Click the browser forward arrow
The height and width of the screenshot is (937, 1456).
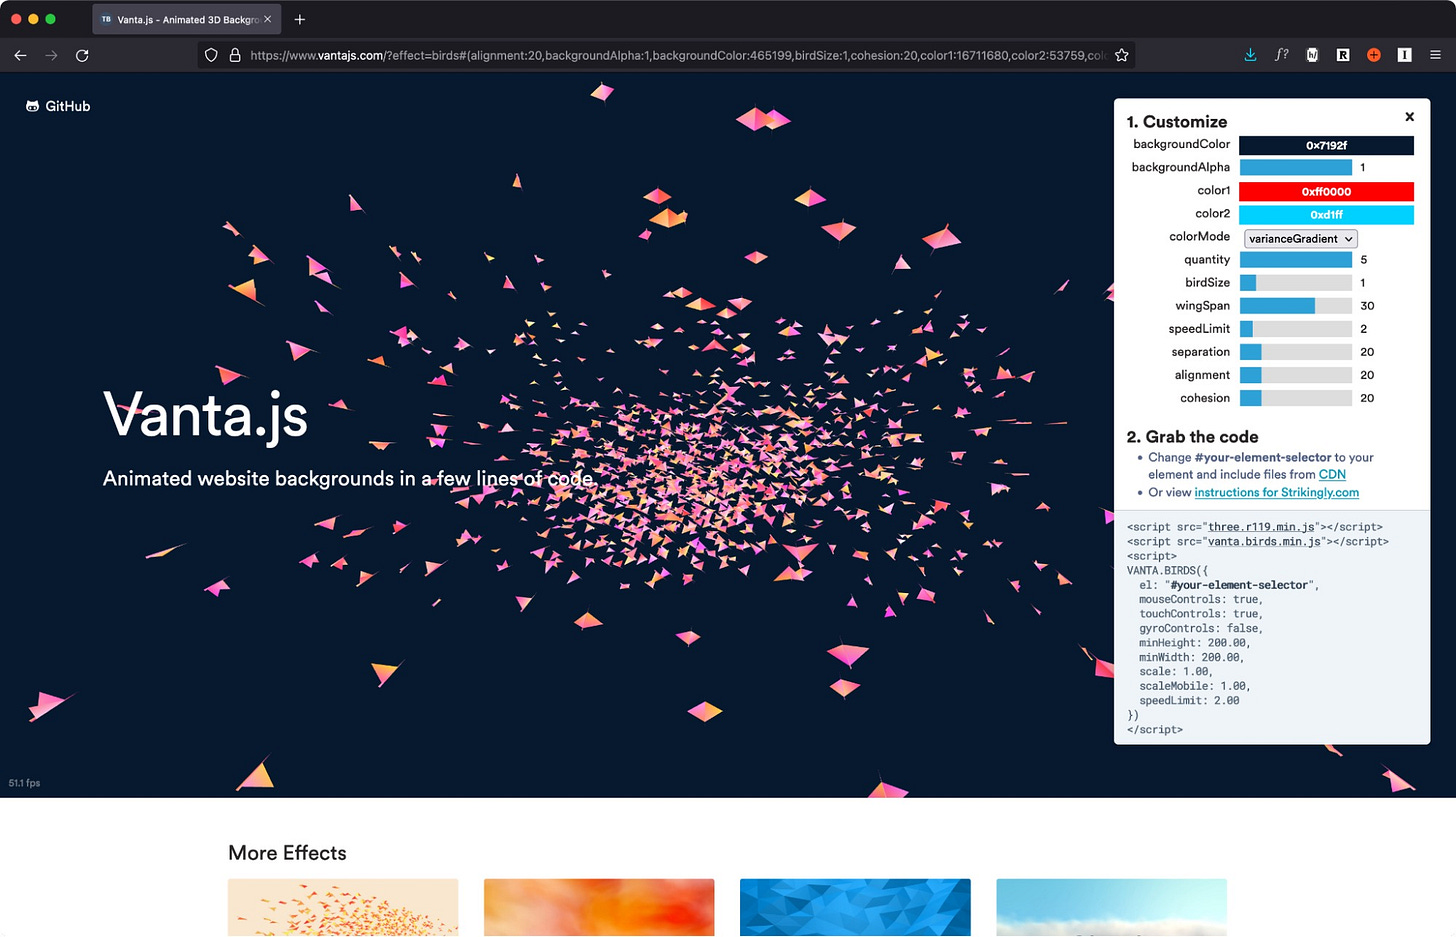coord(51,56)
